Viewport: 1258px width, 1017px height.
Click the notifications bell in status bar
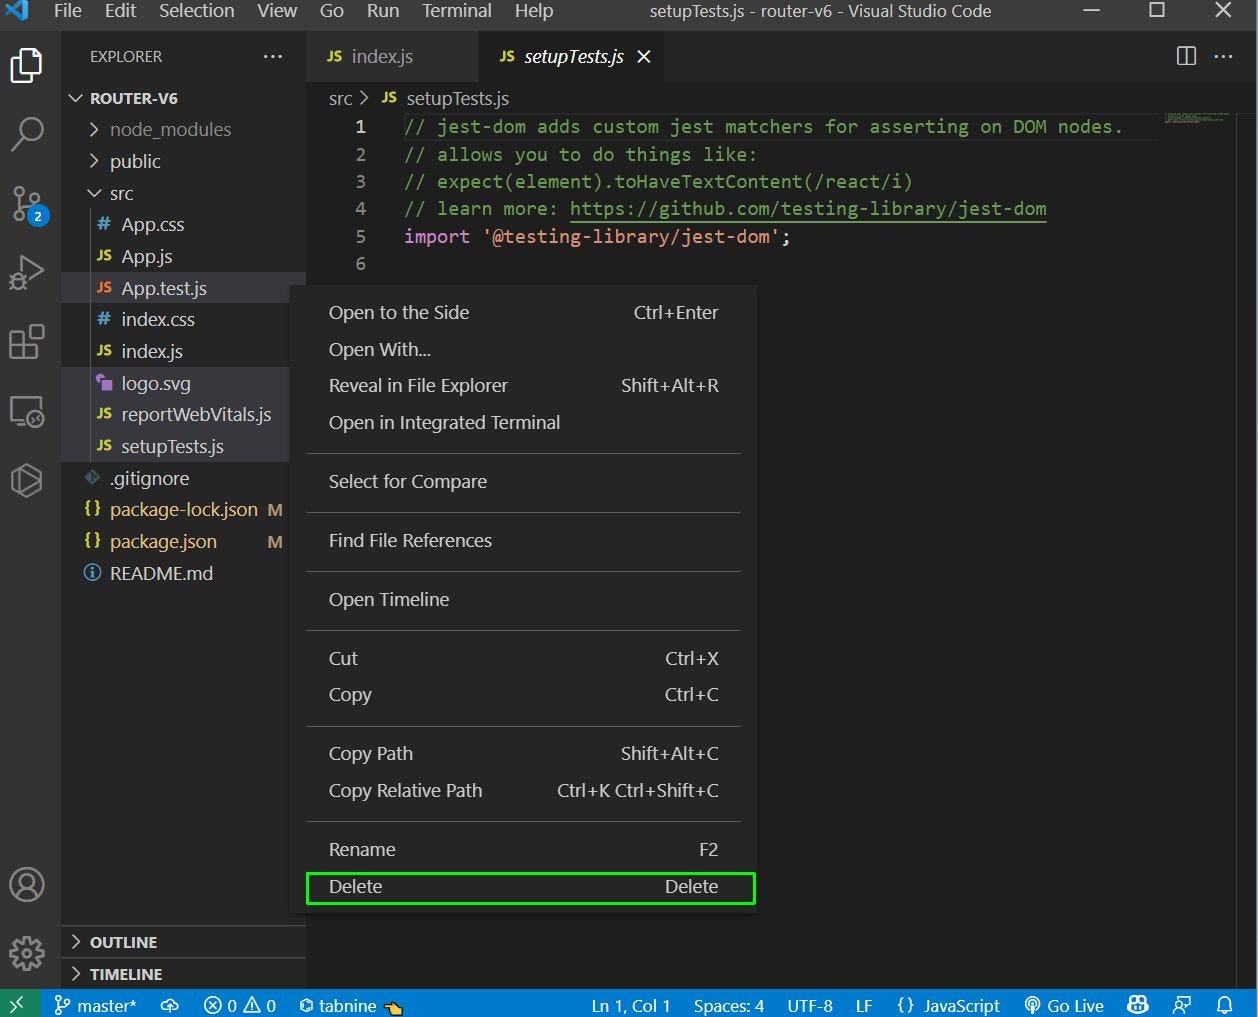(1224, 1006)
